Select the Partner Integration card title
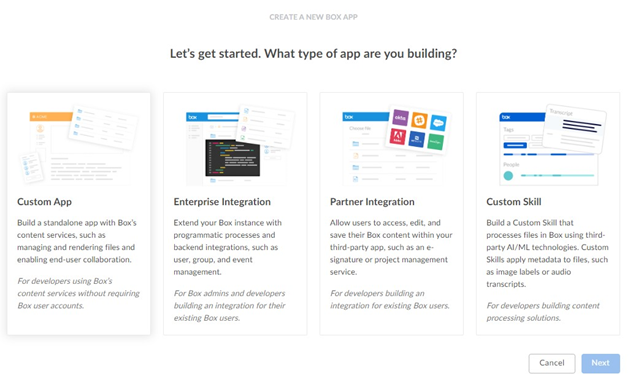 372,202
